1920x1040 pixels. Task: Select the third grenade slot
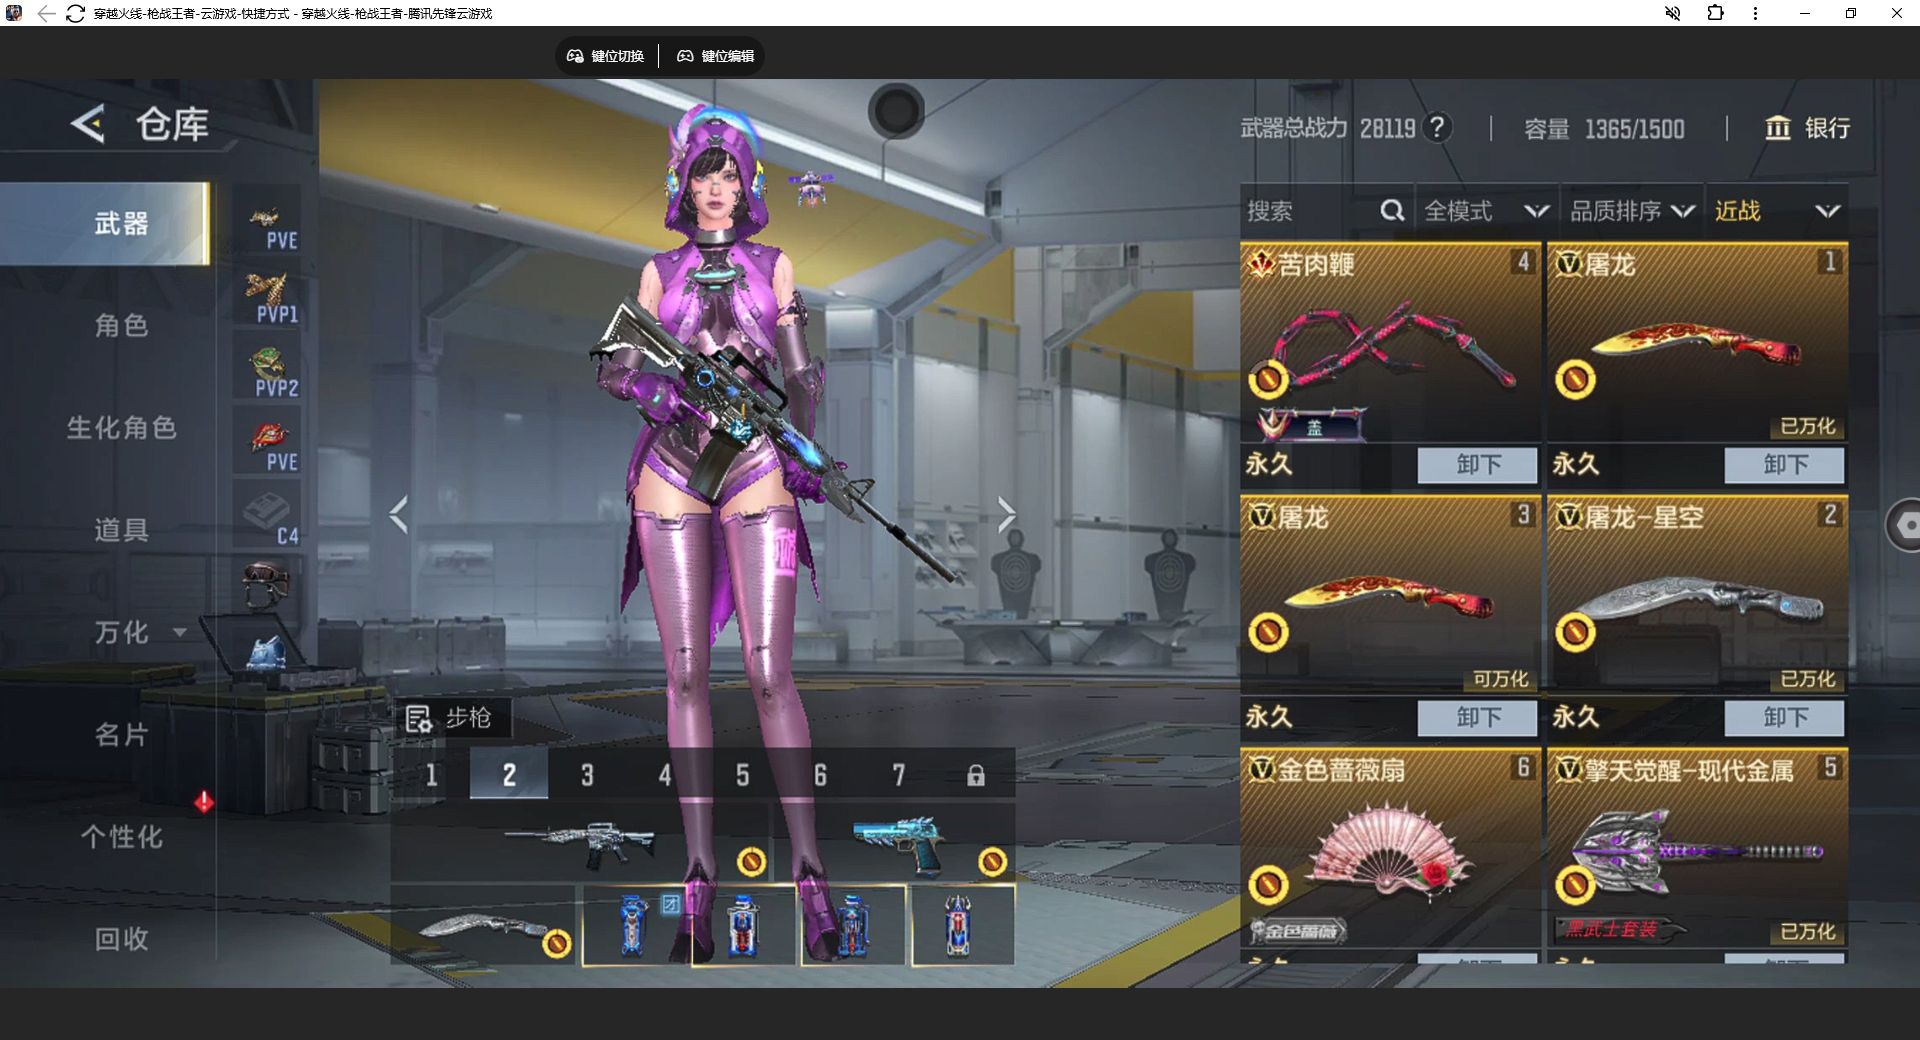click(x=853, y=925)
